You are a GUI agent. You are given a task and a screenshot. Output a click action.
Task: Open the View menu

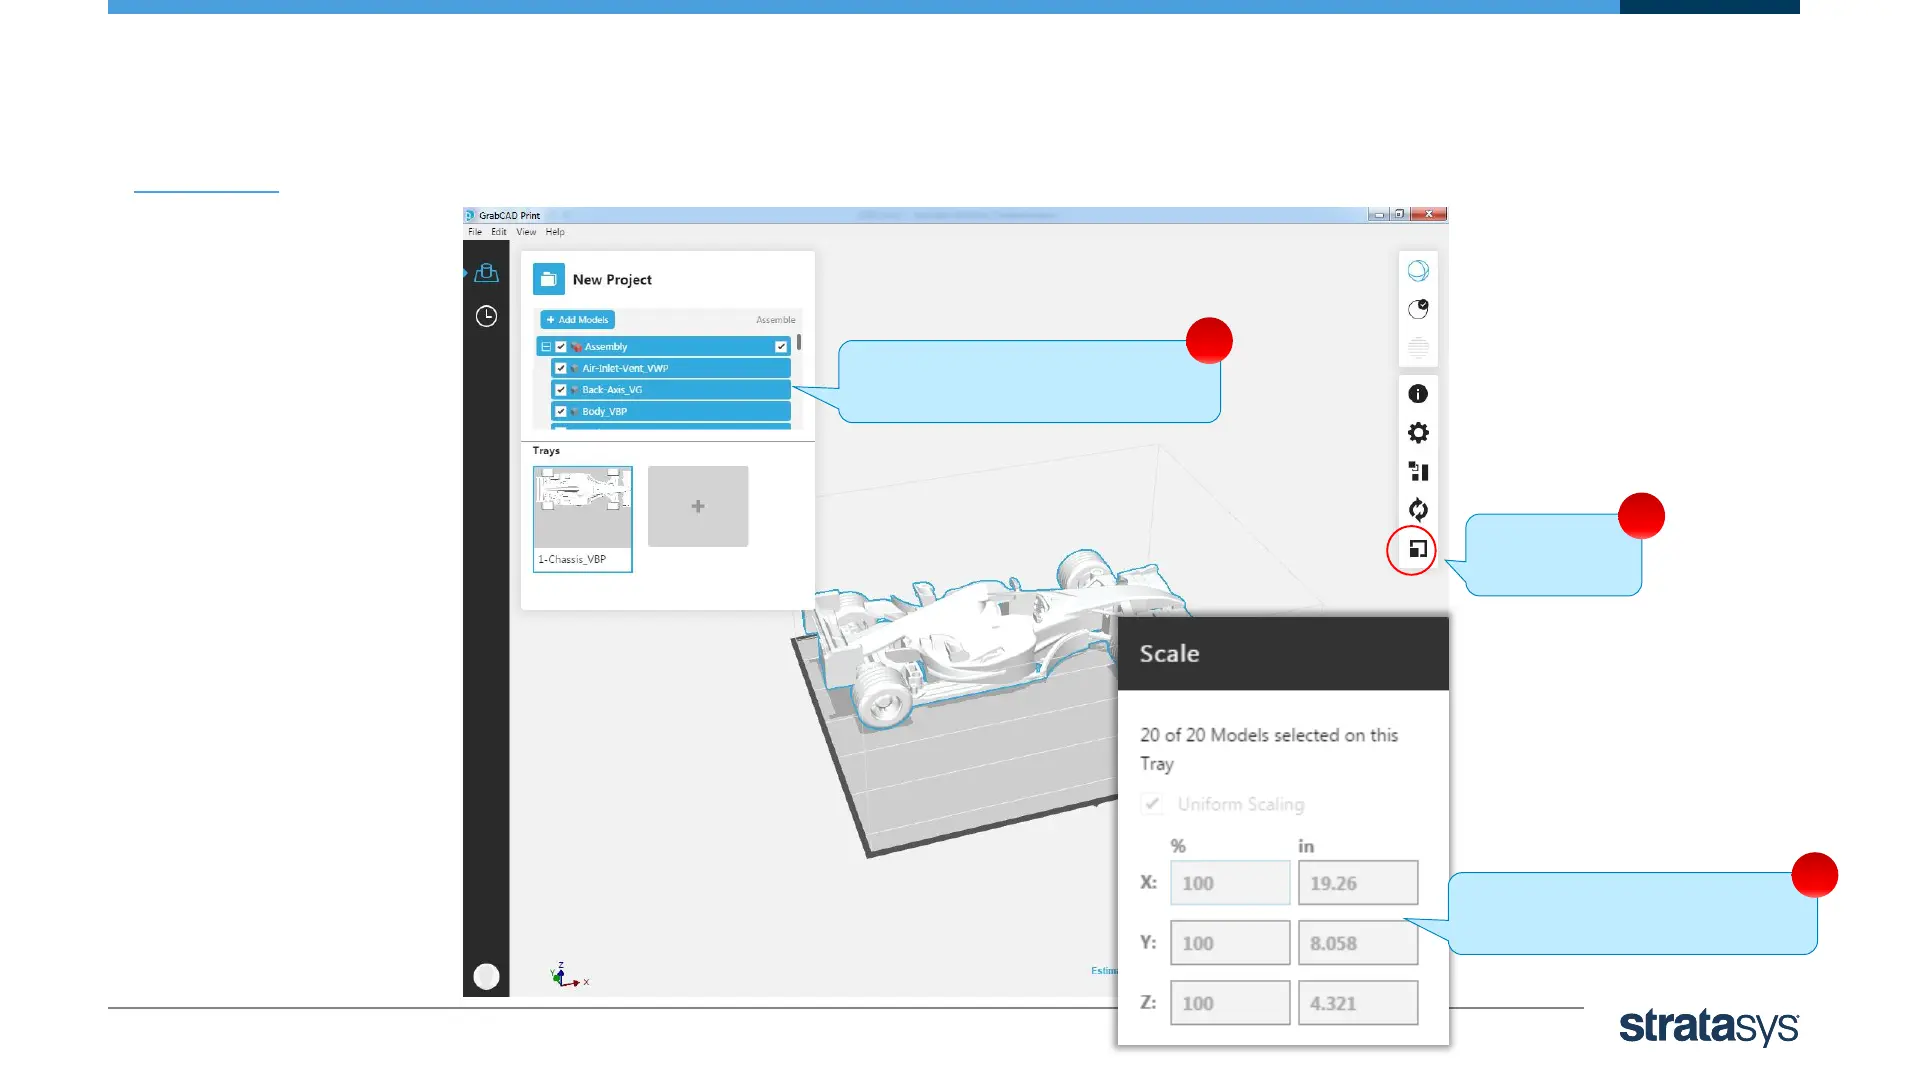[x=525, y=232]
